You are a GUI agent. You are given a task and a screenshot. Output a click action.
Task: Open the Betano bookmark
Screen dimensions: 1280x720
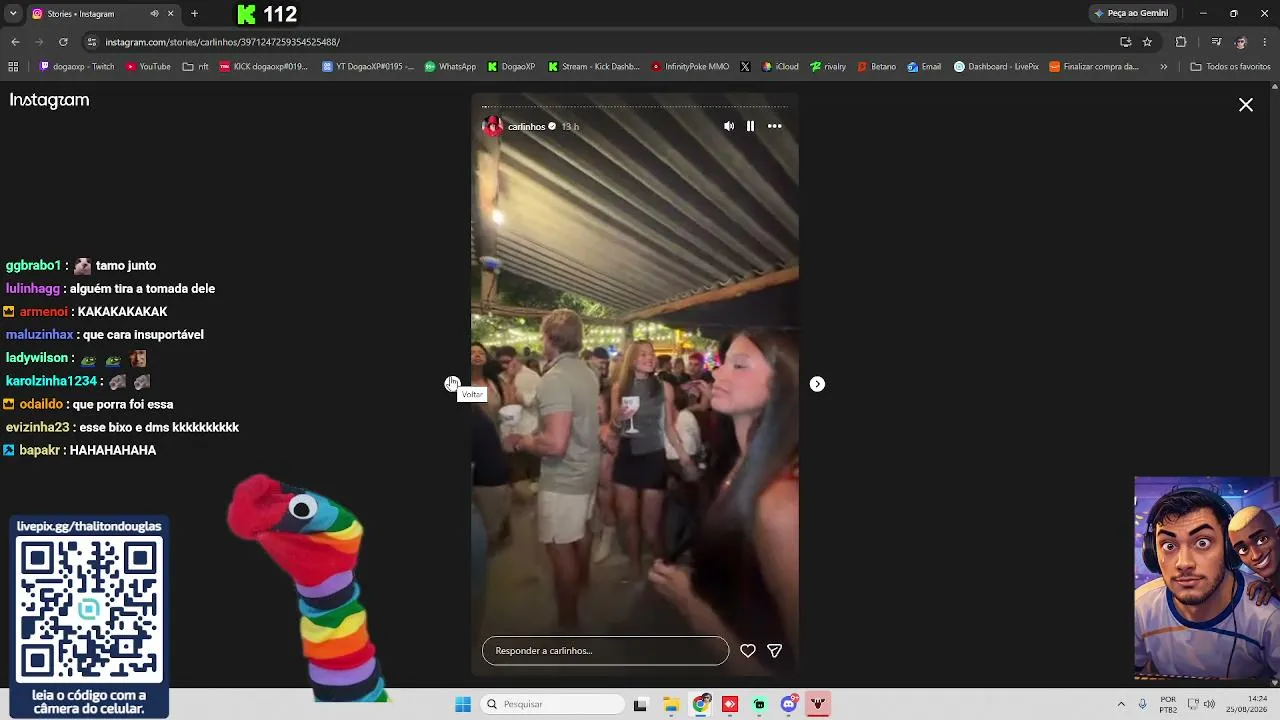click(876, 67)
